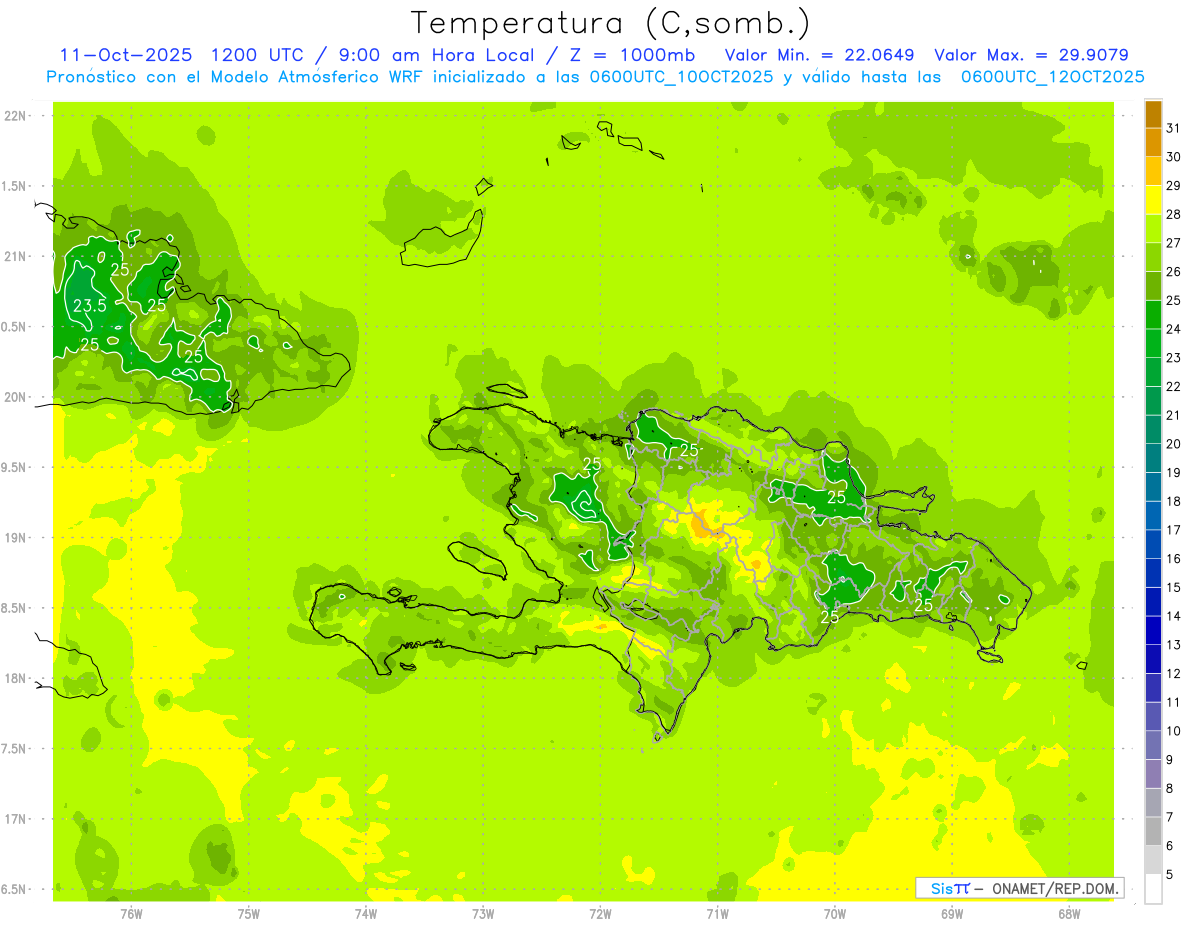Screen dimensions: 1200x927
Task: Click the 68W longitude axis label
Action: tap(1068, 913)
